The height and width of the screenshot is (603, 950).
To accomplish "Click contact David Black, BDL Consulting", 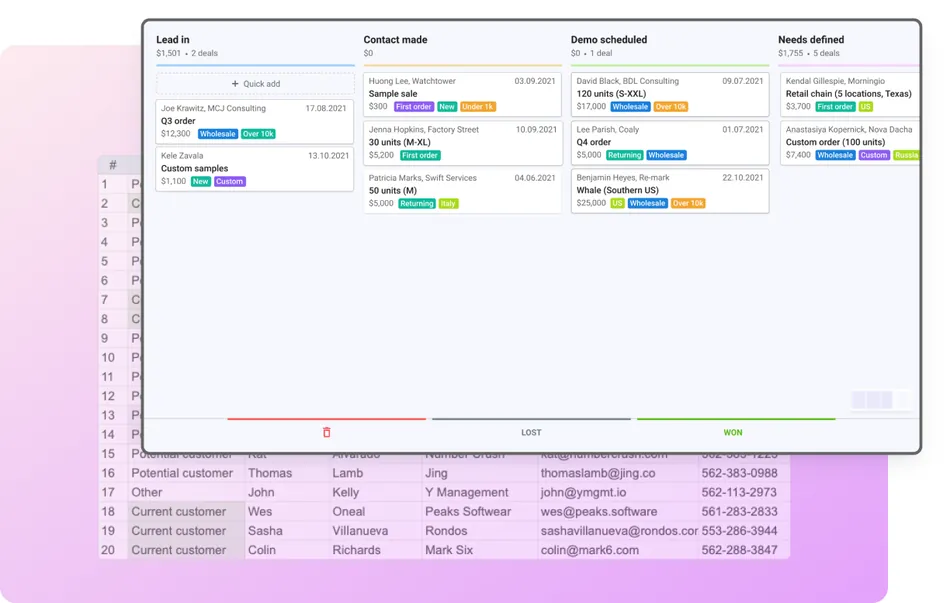I will coord(628,81).
